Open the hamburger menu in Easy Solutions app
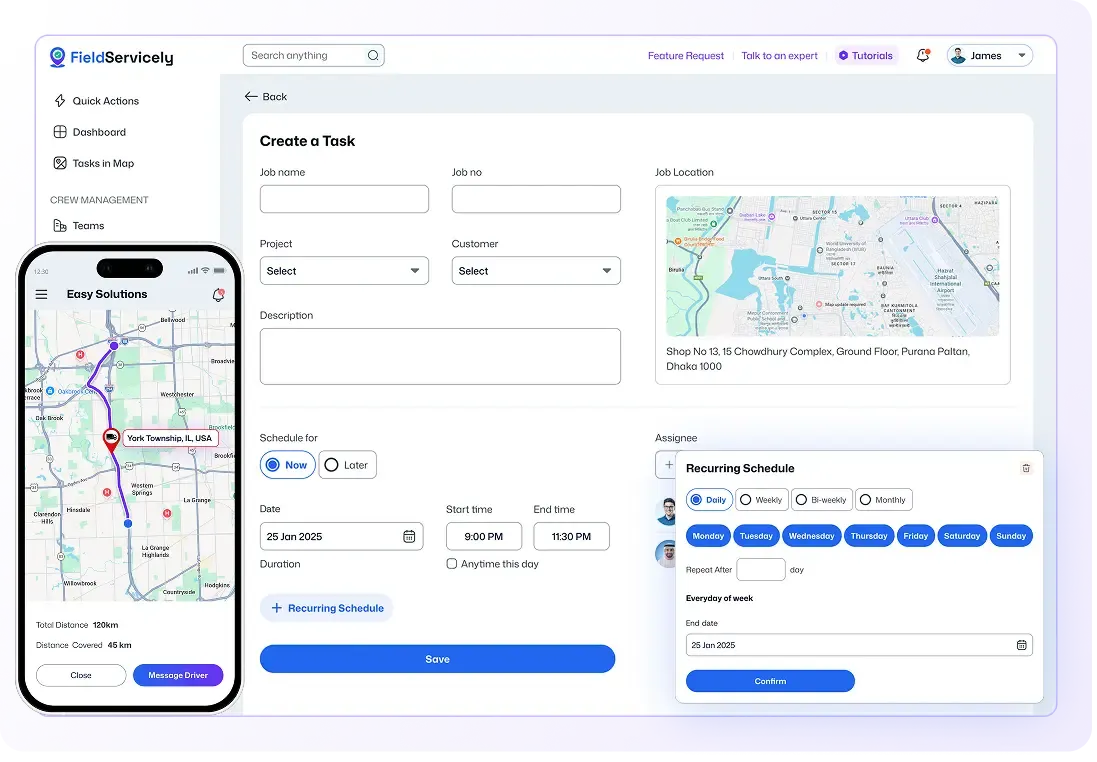1097x762 pixels. coord(40,294)
